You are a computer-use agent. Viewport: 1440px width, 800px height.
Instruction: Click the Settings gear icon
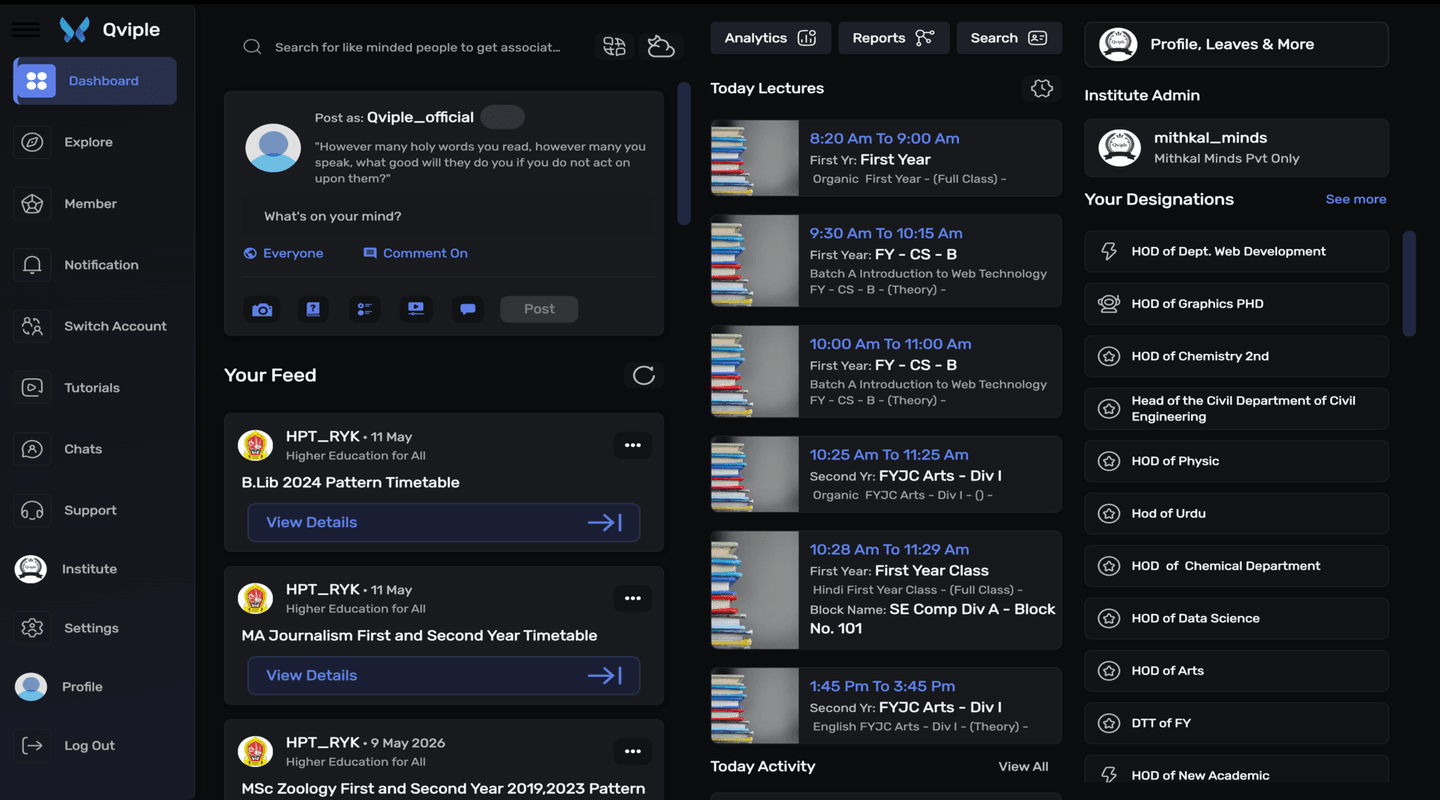32,628
